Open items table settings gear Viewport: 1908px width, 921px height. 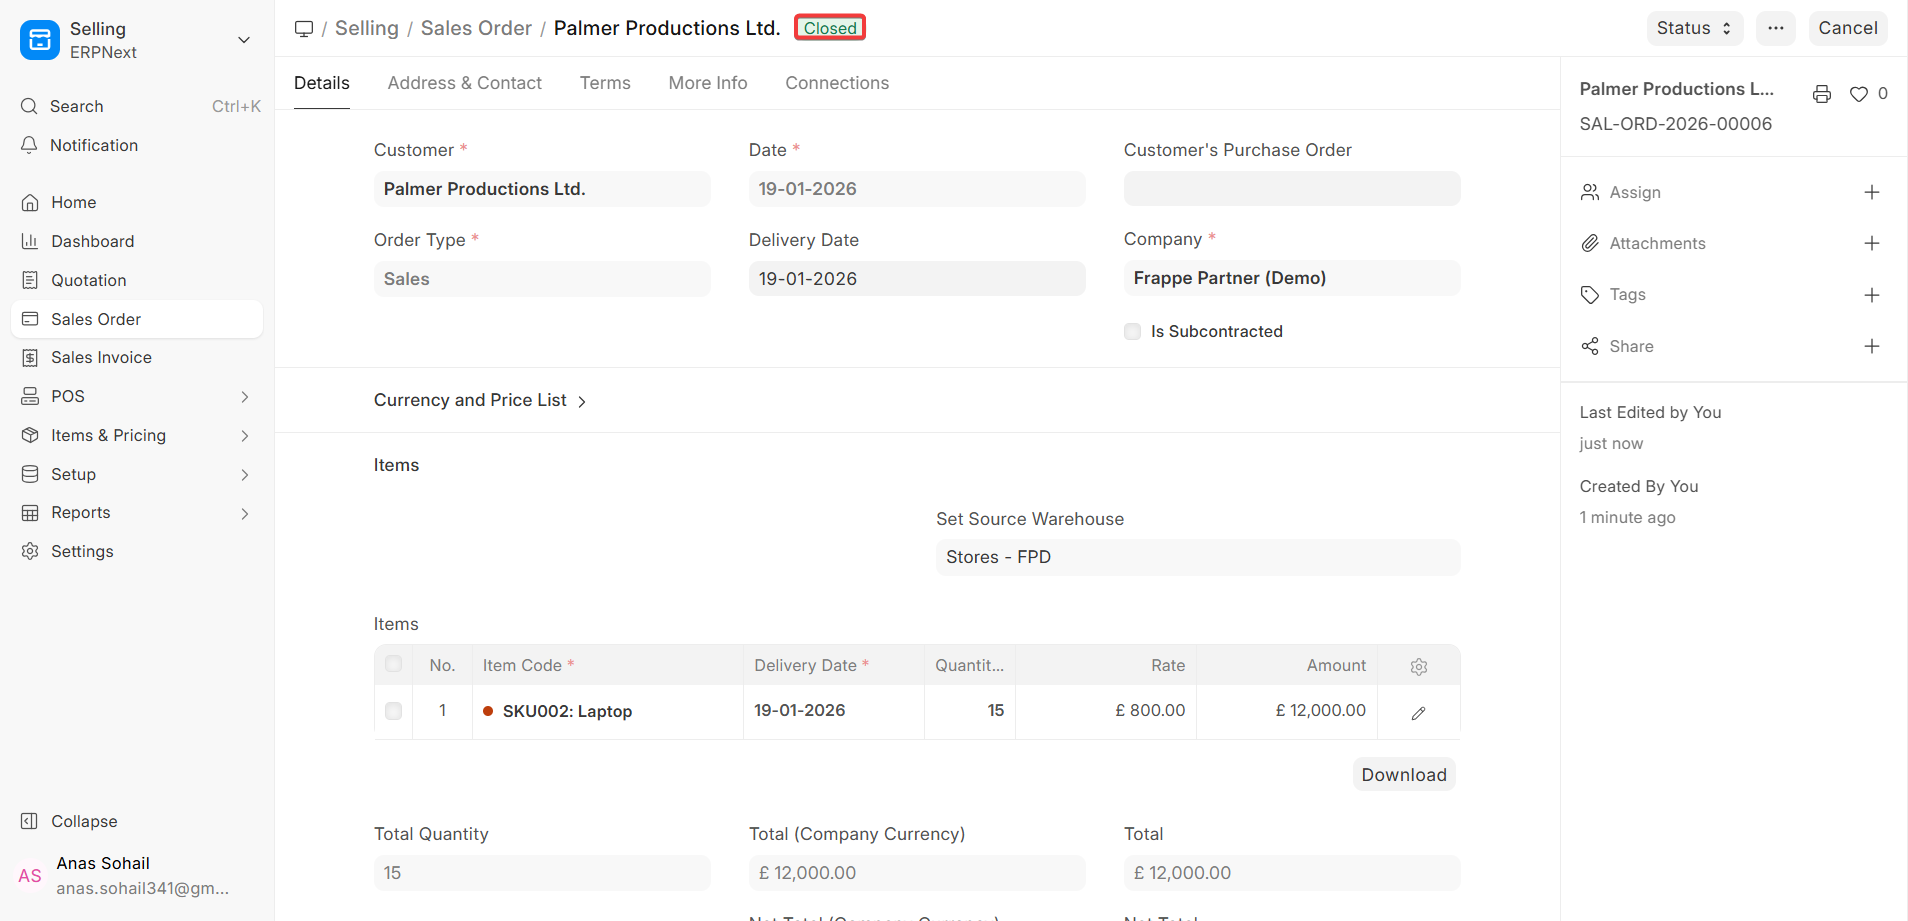[x=1418, y=666]
